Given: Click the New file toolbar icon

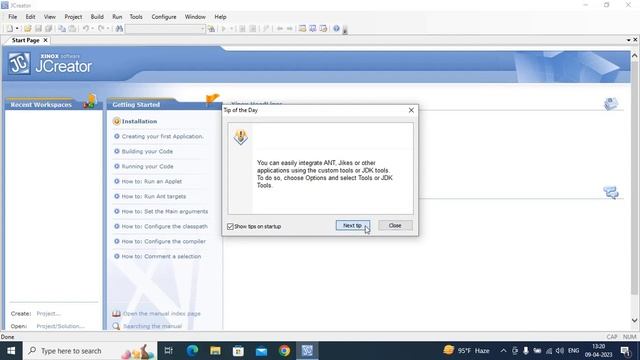Looking at the screenshot, I should (9, 29).
